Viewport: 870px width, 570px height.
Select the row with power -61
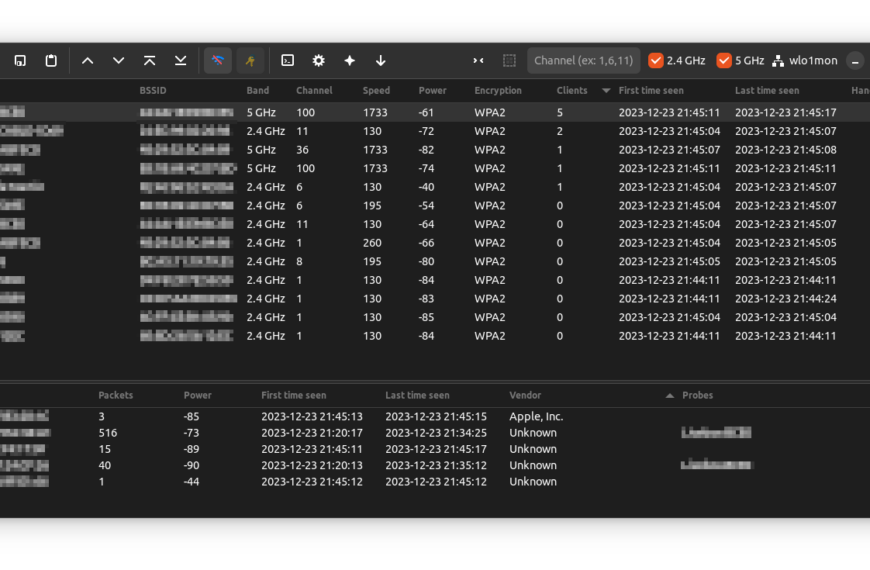coord(435,113)
